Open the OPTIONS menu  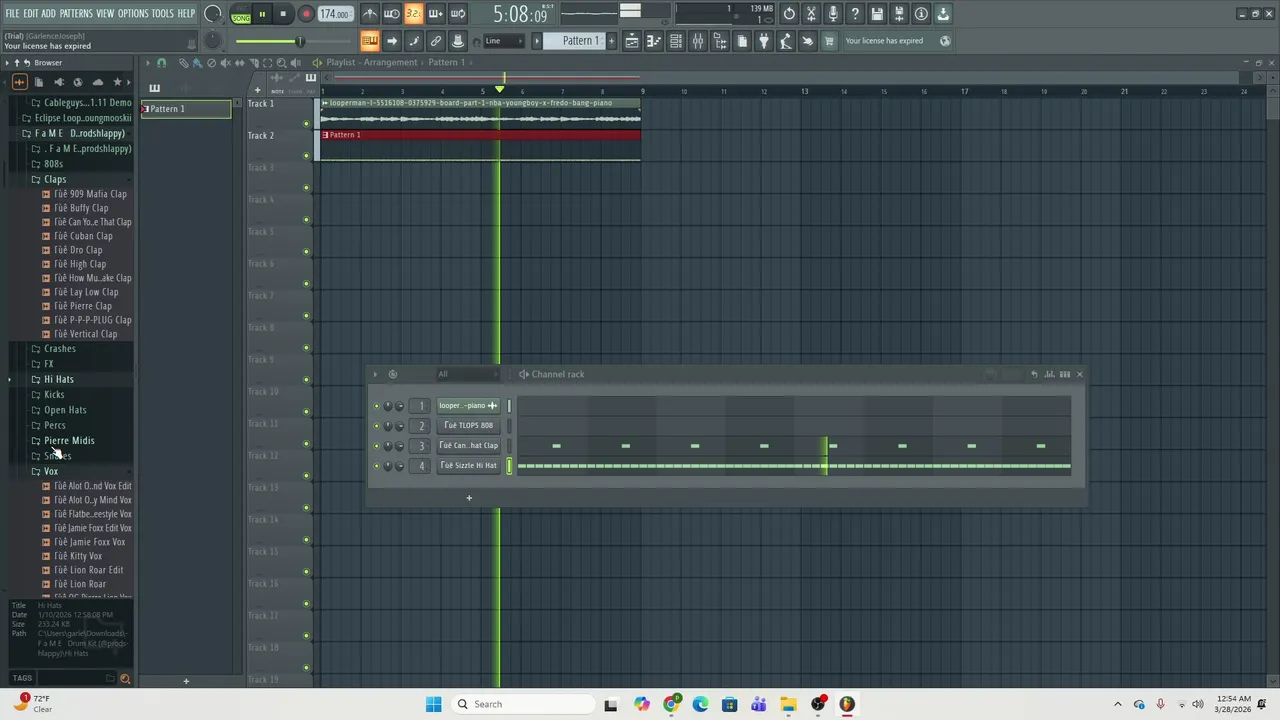pos(133,13)
